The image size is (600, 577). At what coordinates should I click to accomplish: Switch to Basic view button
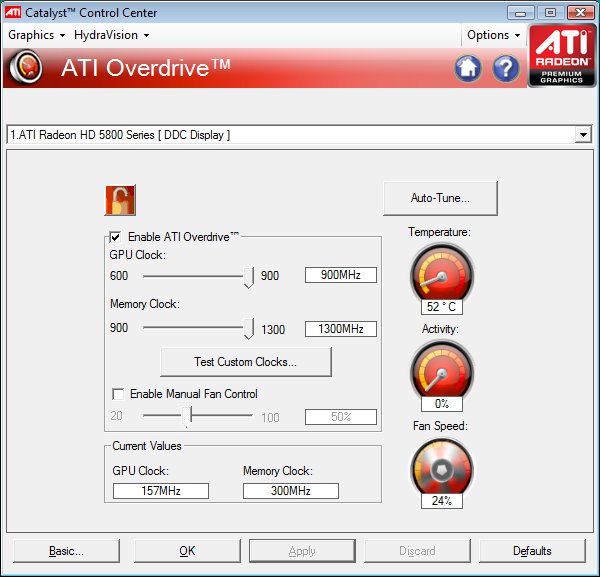(66, 551)
